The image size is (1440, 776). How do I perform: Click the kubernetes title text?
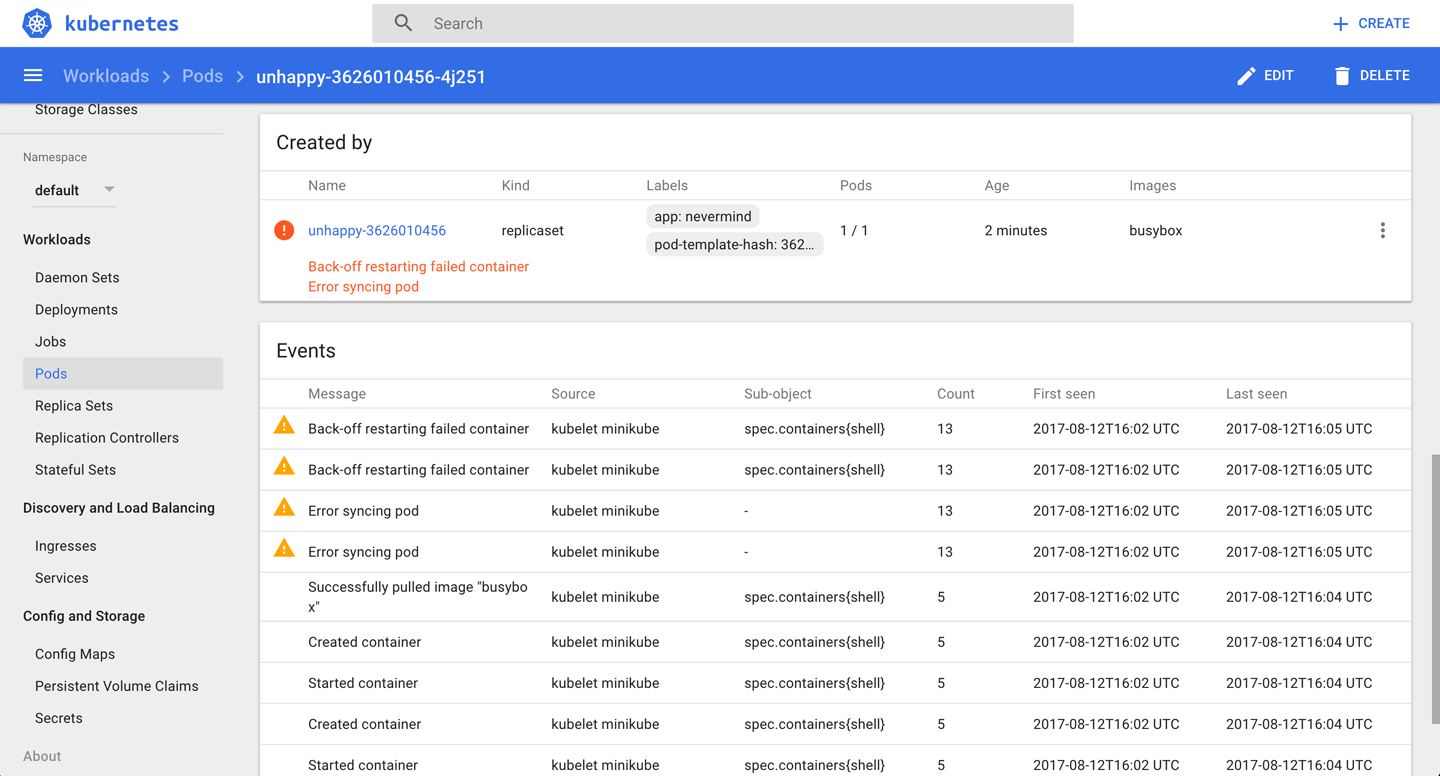click(122, 23)
